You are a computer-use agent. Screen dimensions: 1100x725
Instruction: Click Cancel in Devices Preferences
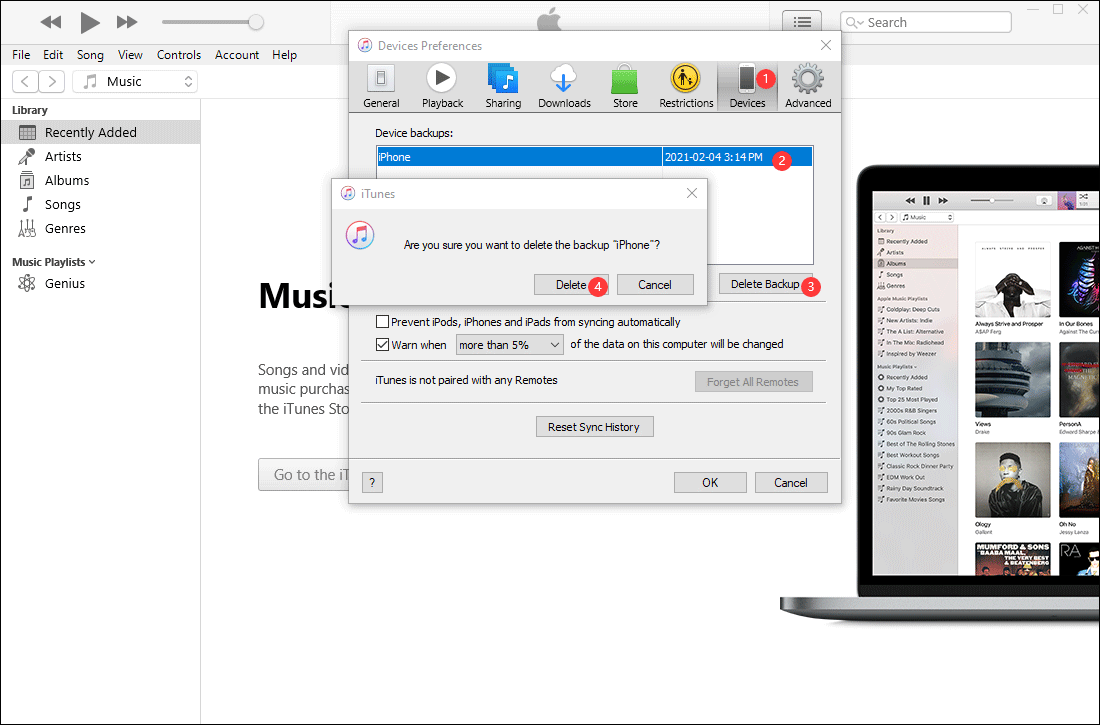coord(791,482)
